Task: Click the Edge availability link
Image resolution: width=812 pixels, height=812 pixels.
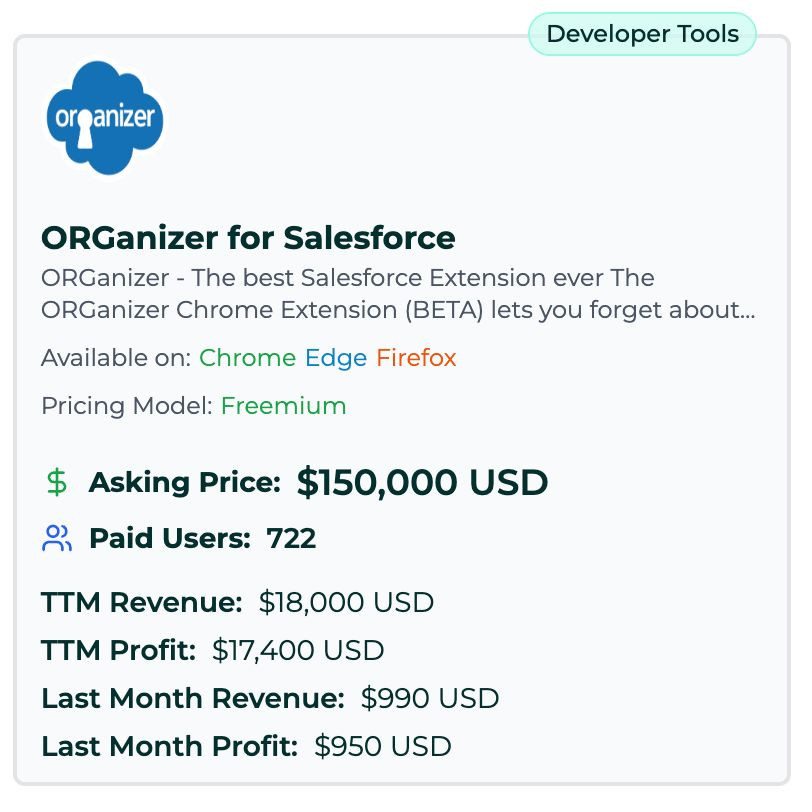Action: pyautogui.click(x=336, y=358)
